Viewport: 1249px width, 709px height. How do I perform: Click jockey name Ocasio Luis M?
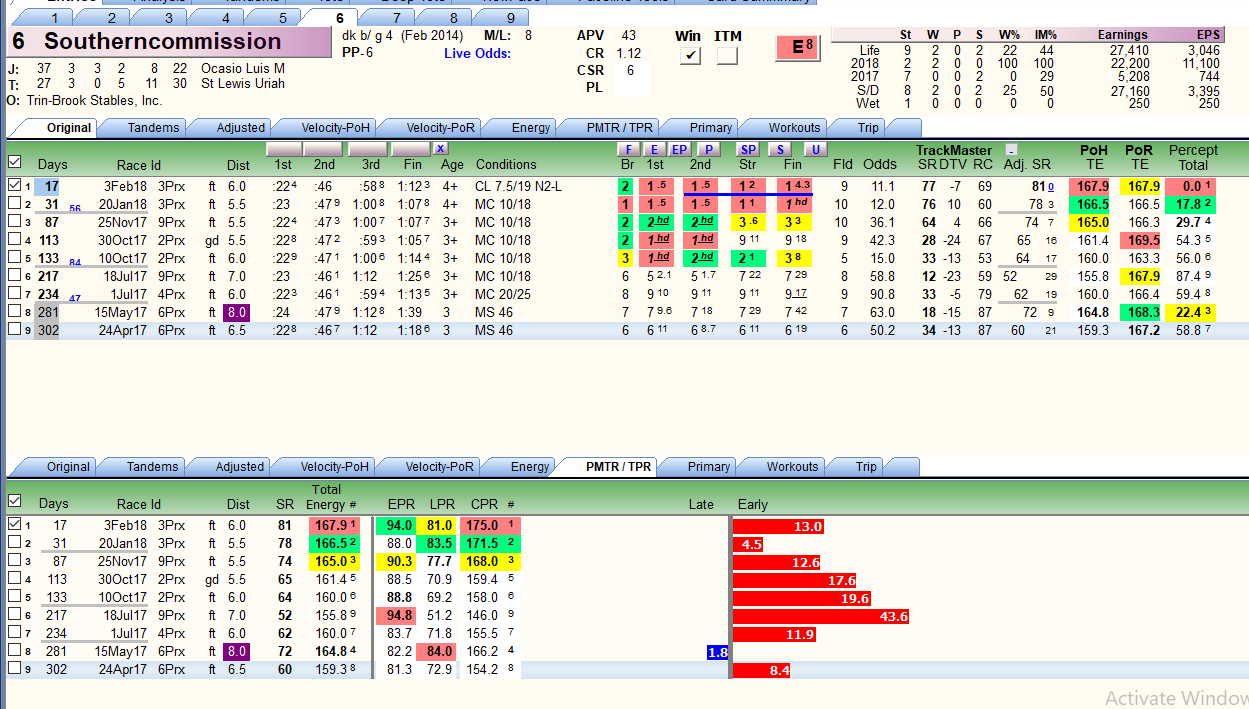243,68
